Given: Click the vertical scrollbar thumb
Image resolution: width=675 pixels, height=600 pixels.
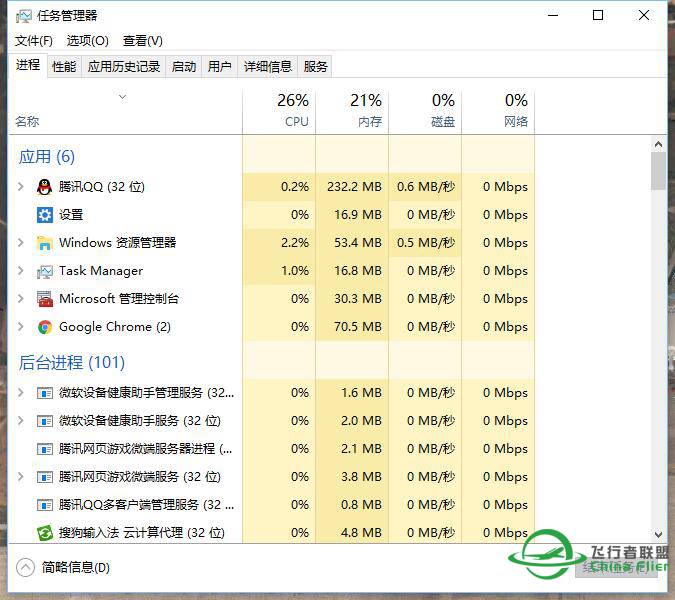Looking at the screenshot, I should 658,171.
